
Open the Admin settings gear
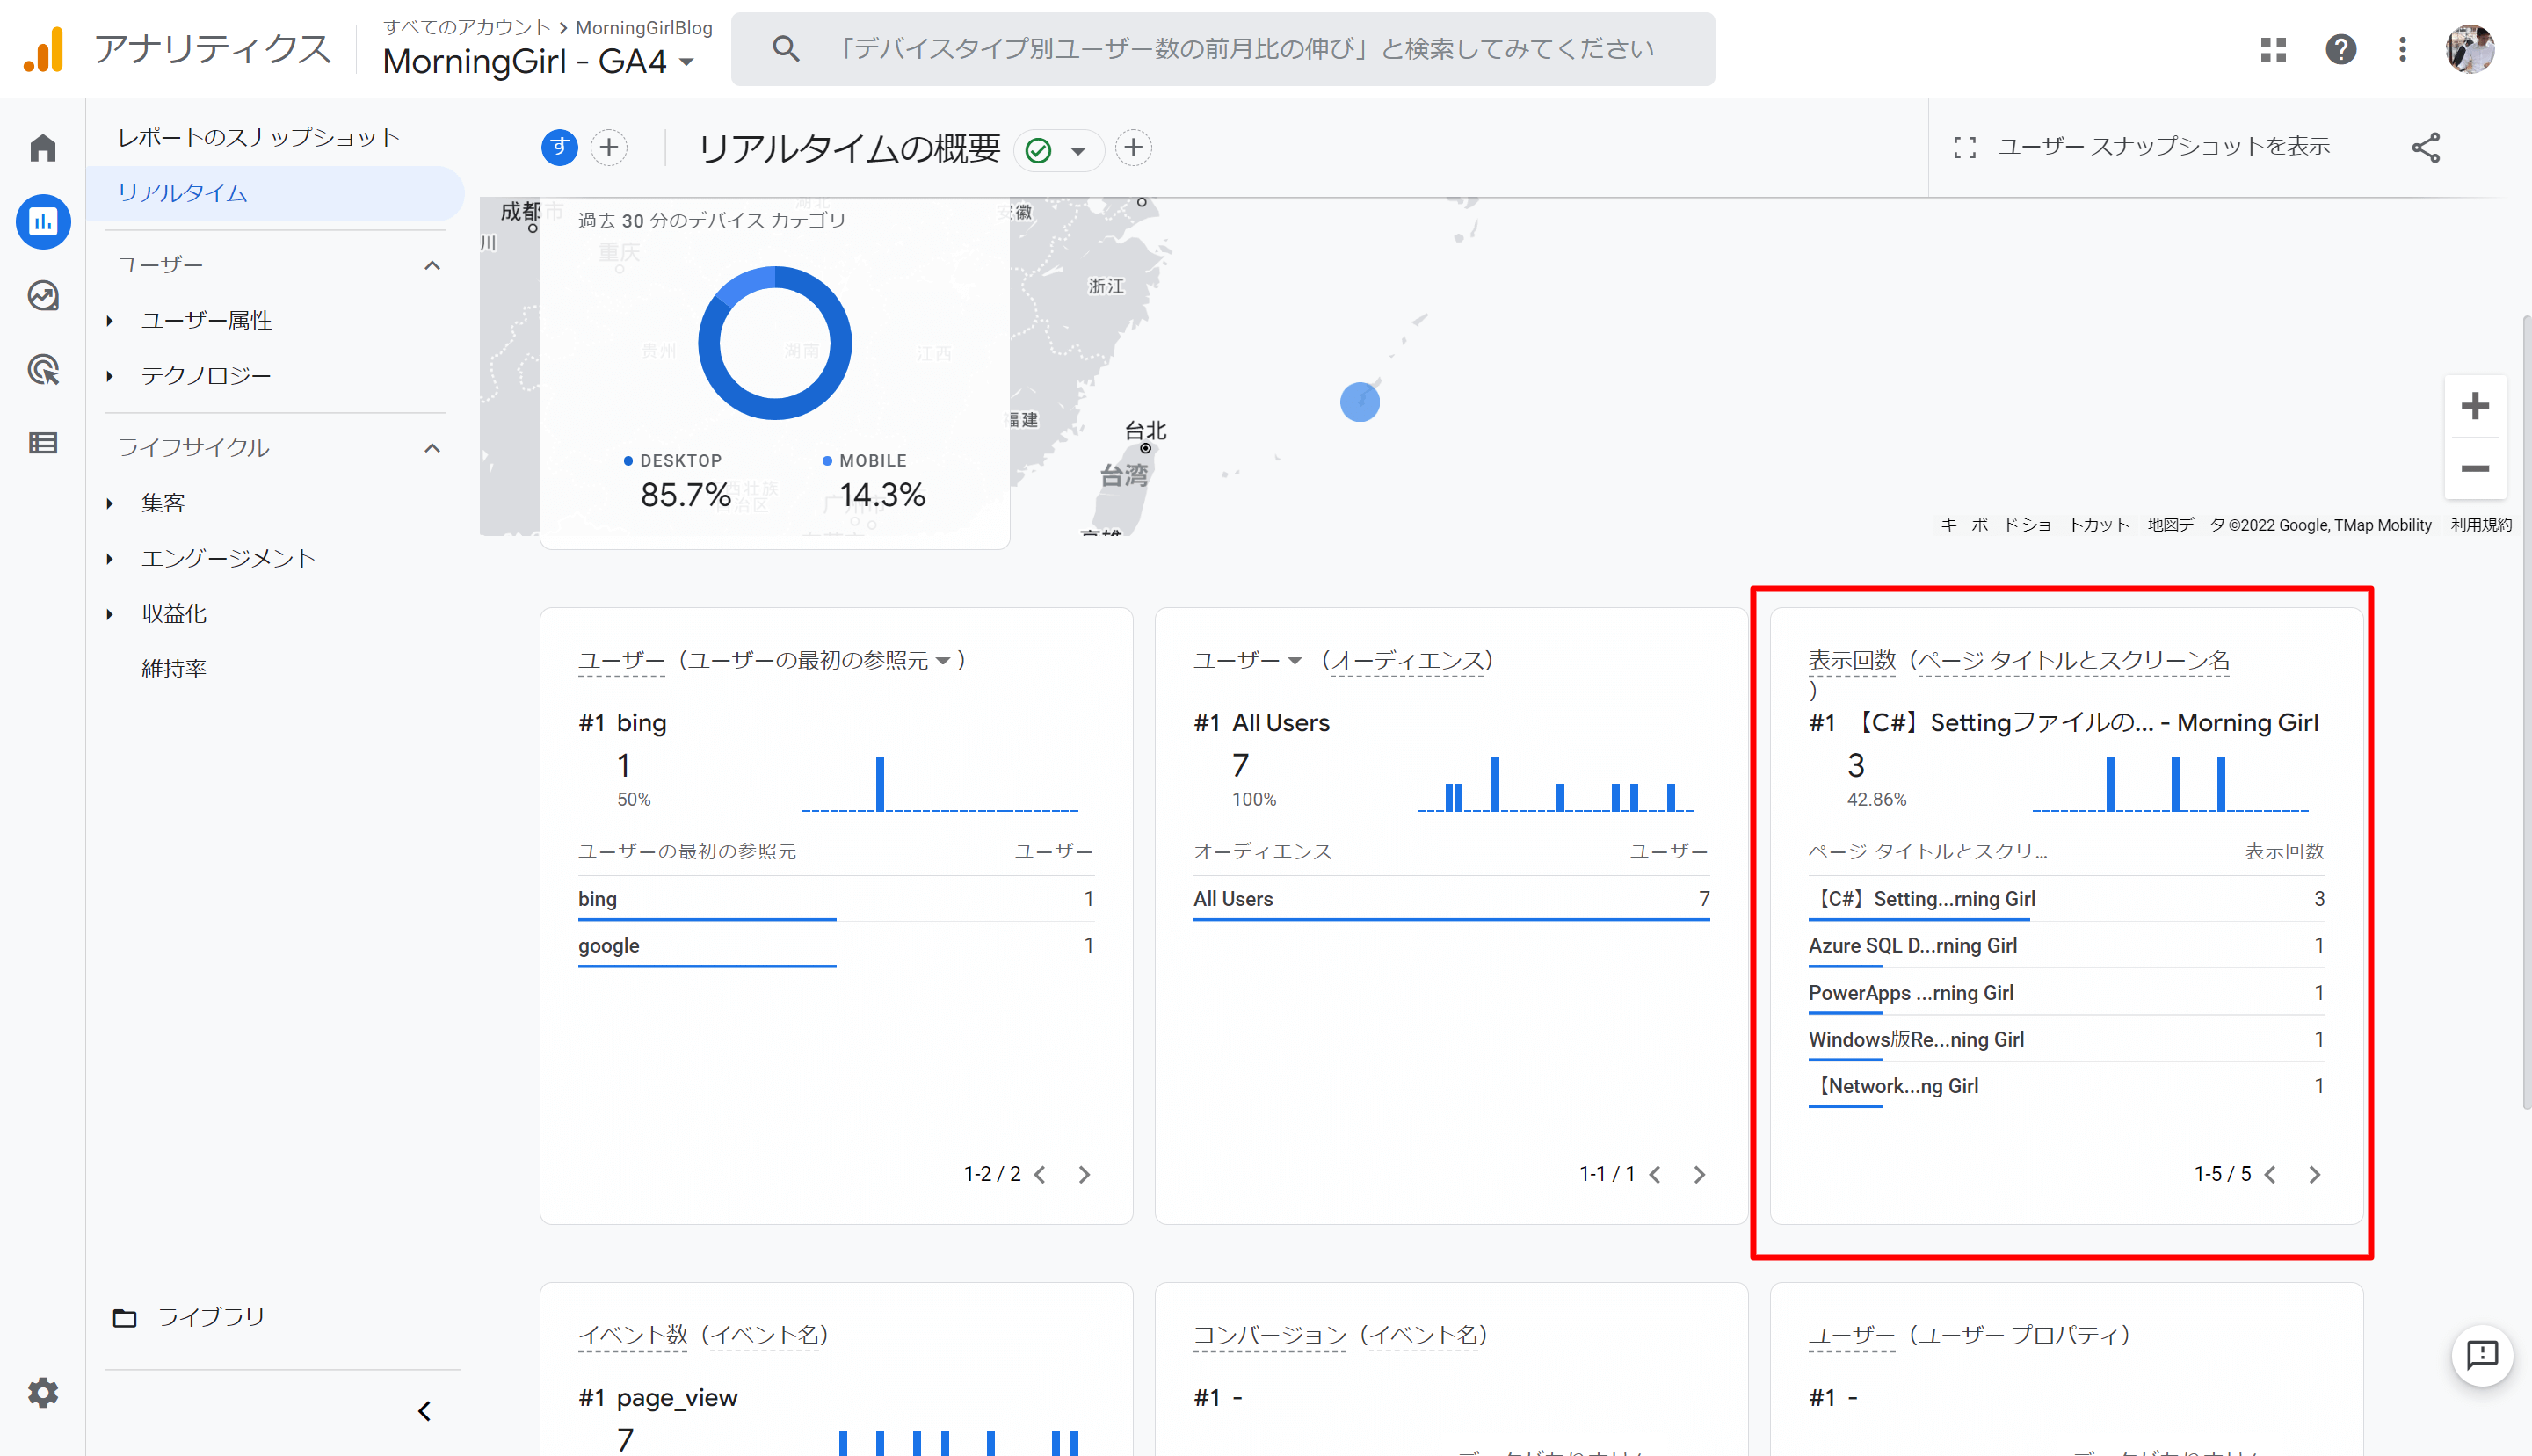42,1392
